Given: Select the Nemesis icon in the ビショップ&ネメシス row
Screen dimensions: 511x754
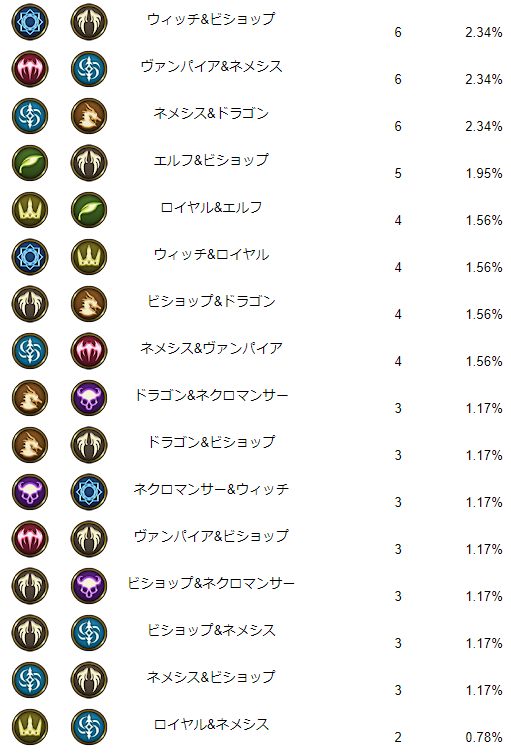Looking at the screenshot, I should pos(89,633).
